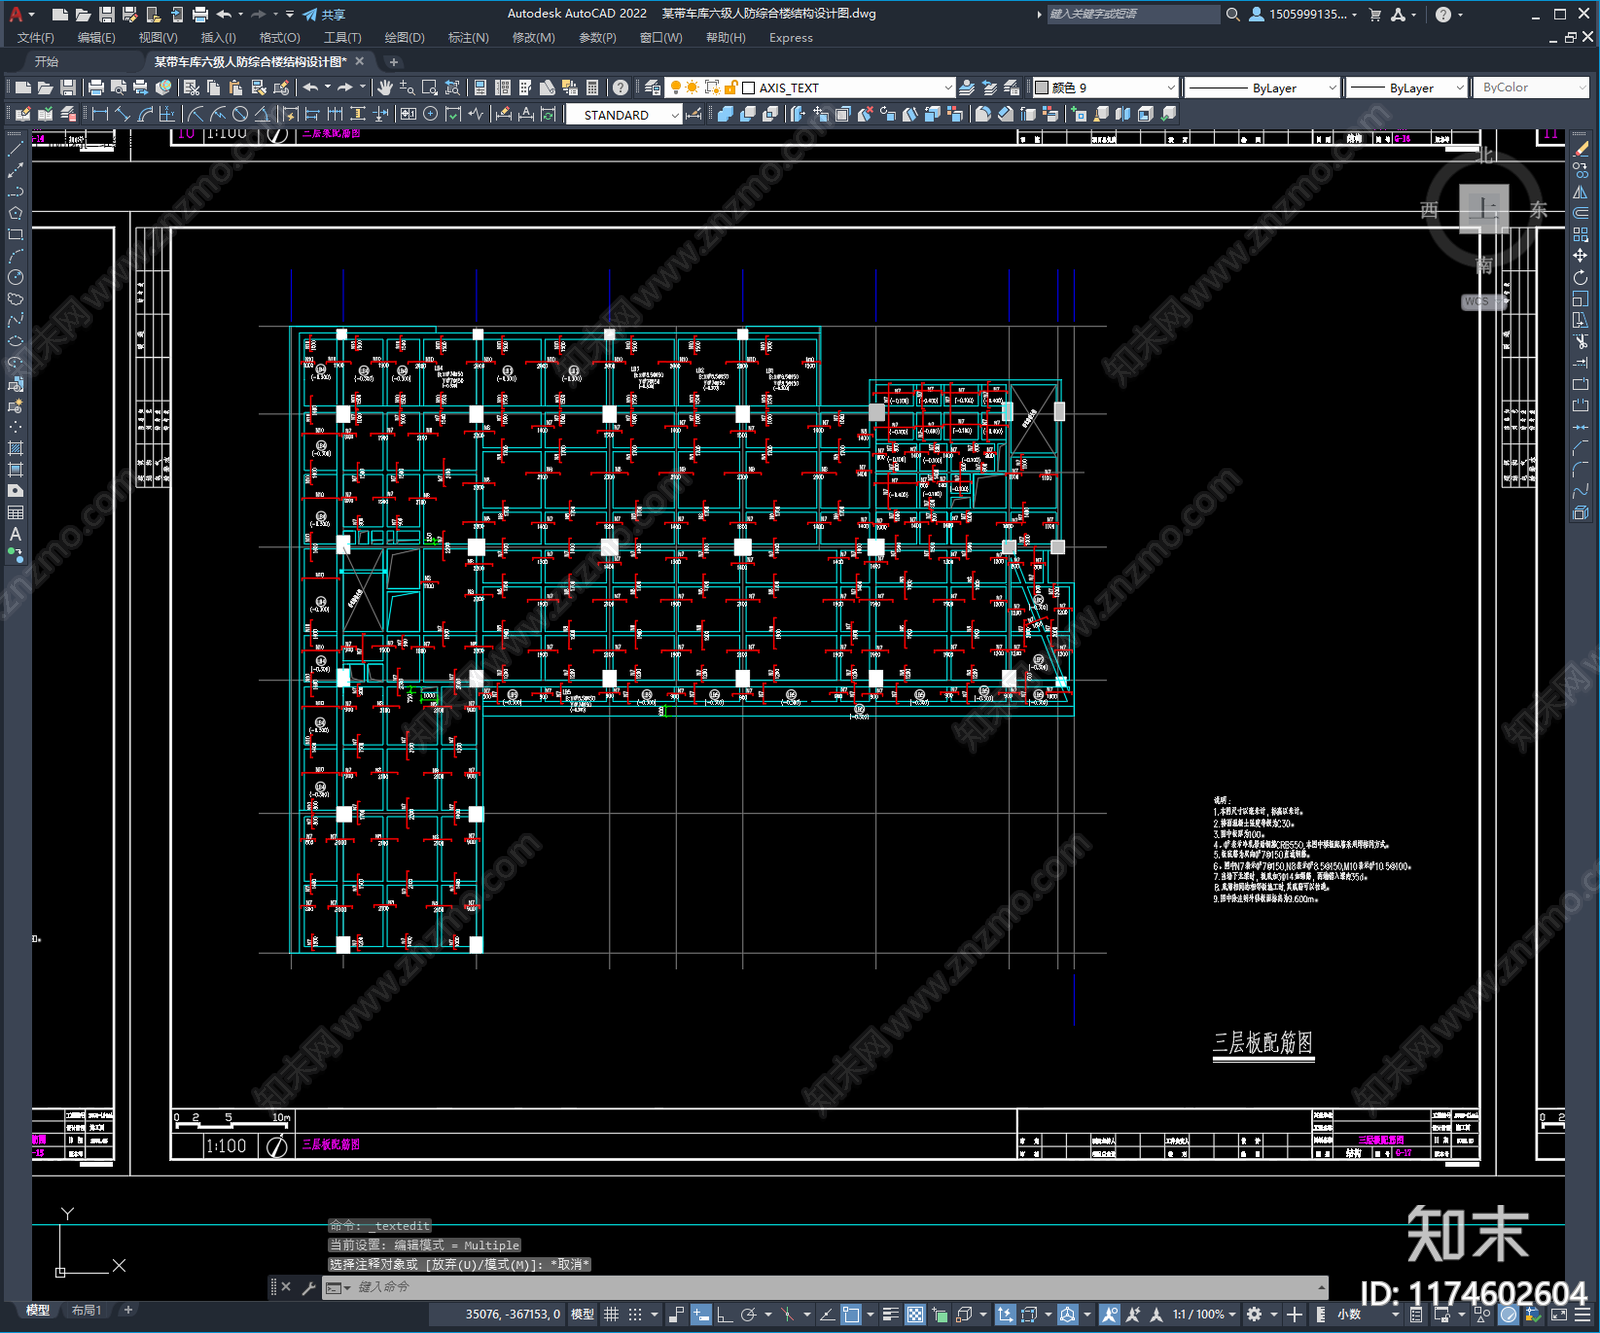The width and height of the screenshot is (1600, 1333).
Task: Select the Diameter dimension tool
Action: tap(240, 114)
